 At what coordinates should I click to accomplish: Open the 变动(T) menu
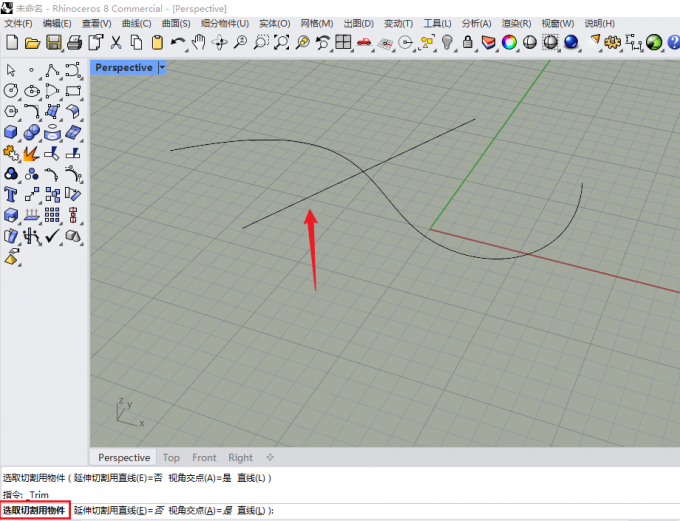pyautogui.click(x=398, y=23)
